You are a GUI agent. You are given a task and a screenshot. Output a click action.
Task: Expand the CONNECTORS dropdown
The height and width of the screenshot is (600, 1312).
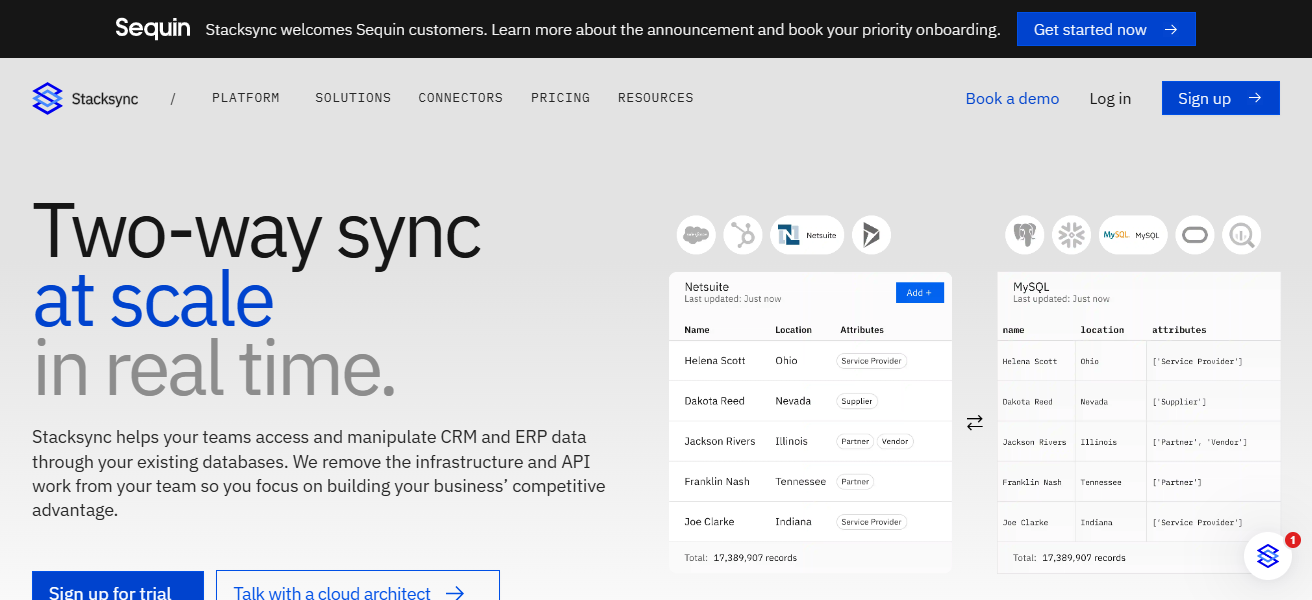pos(460,97)
